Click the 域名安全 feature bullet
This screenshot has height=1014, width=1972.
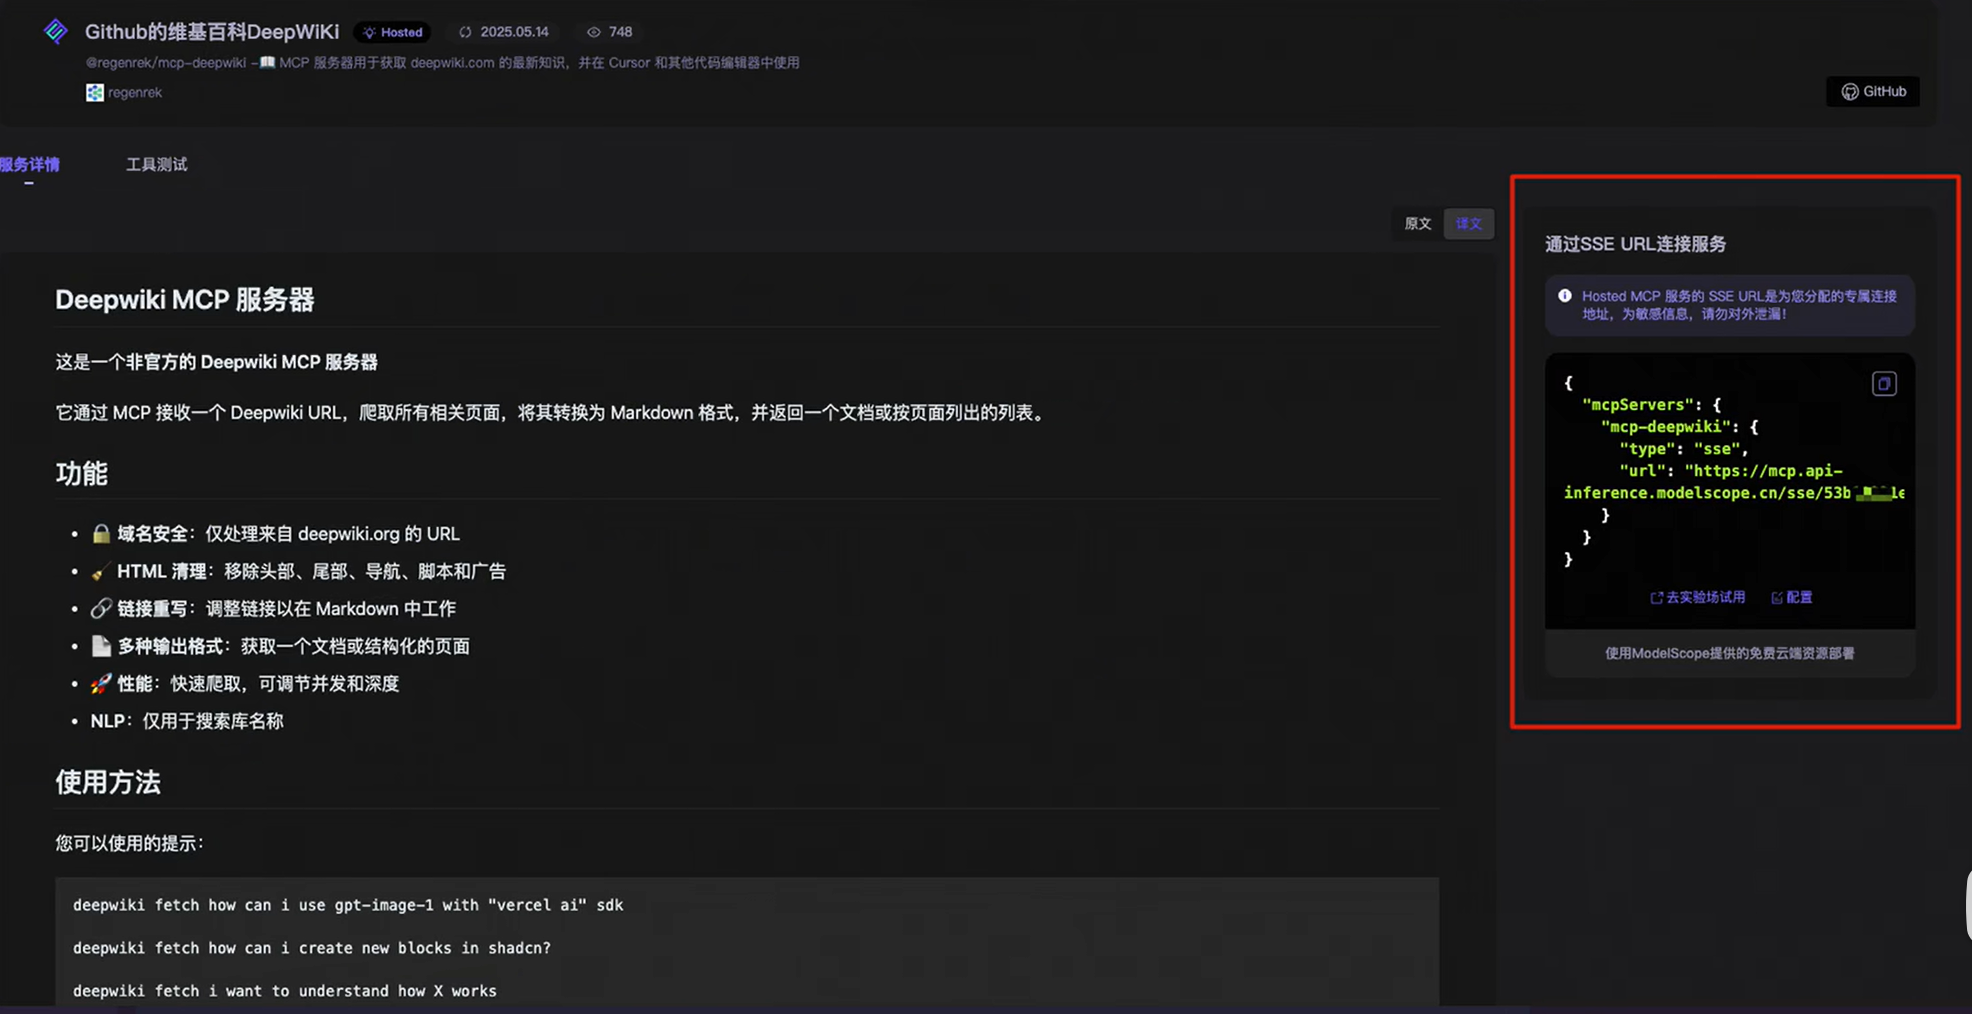pyautogui.click(x=275, y=534)
